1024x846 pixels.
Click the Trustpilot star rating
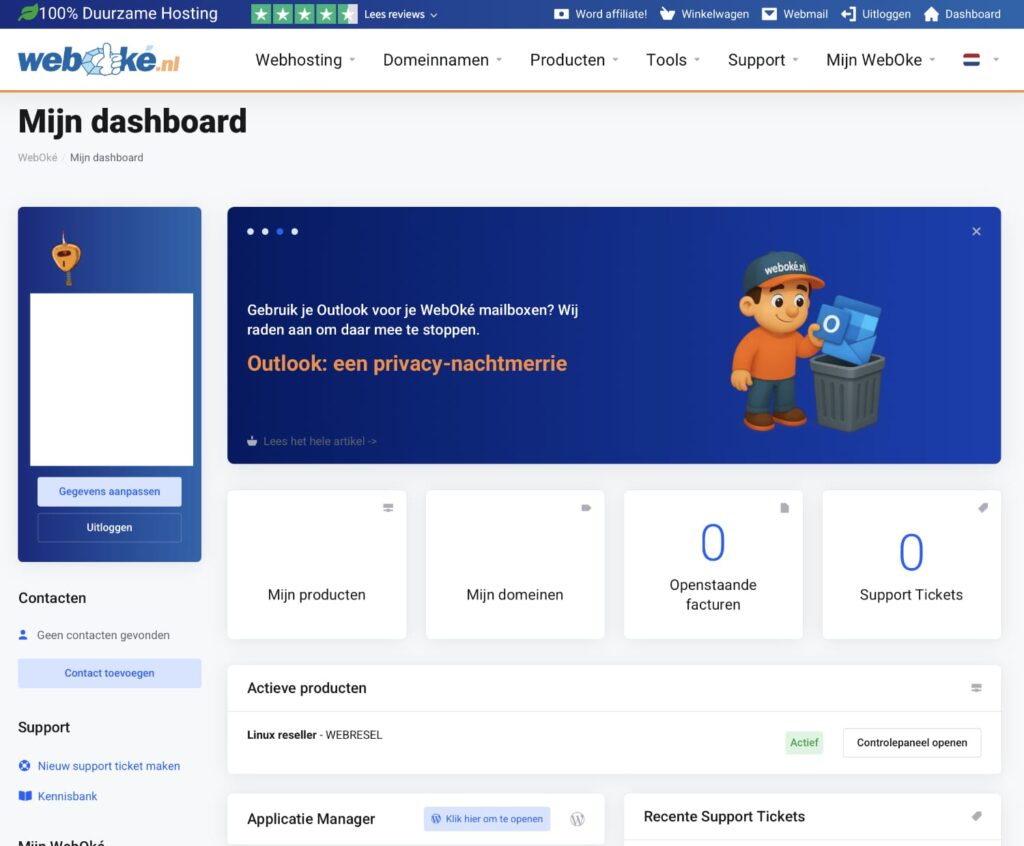pos(304,14)
